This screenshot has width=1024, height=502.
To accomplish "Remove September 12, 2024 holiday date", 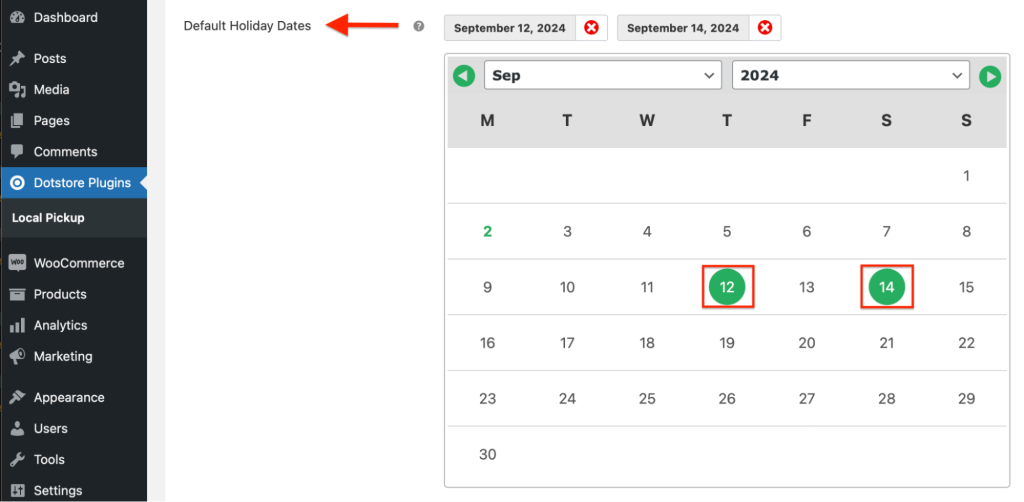I will click(591, 28).
